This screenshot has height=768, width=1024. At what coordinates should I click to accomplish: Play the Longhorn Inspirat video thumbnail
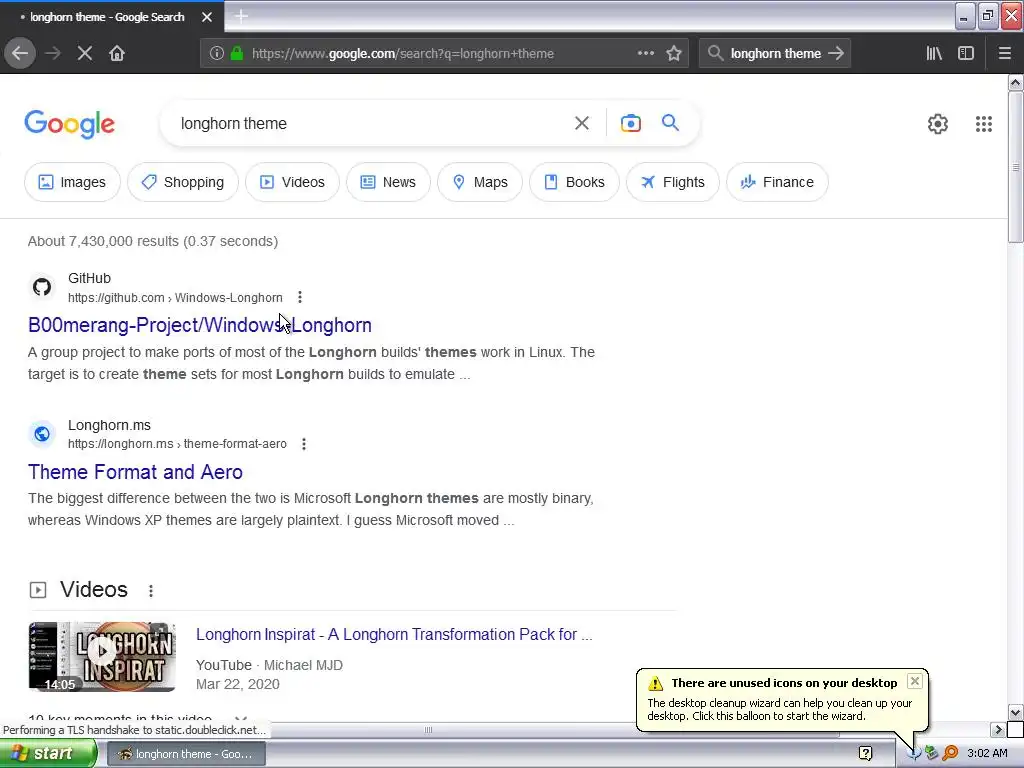102,656
